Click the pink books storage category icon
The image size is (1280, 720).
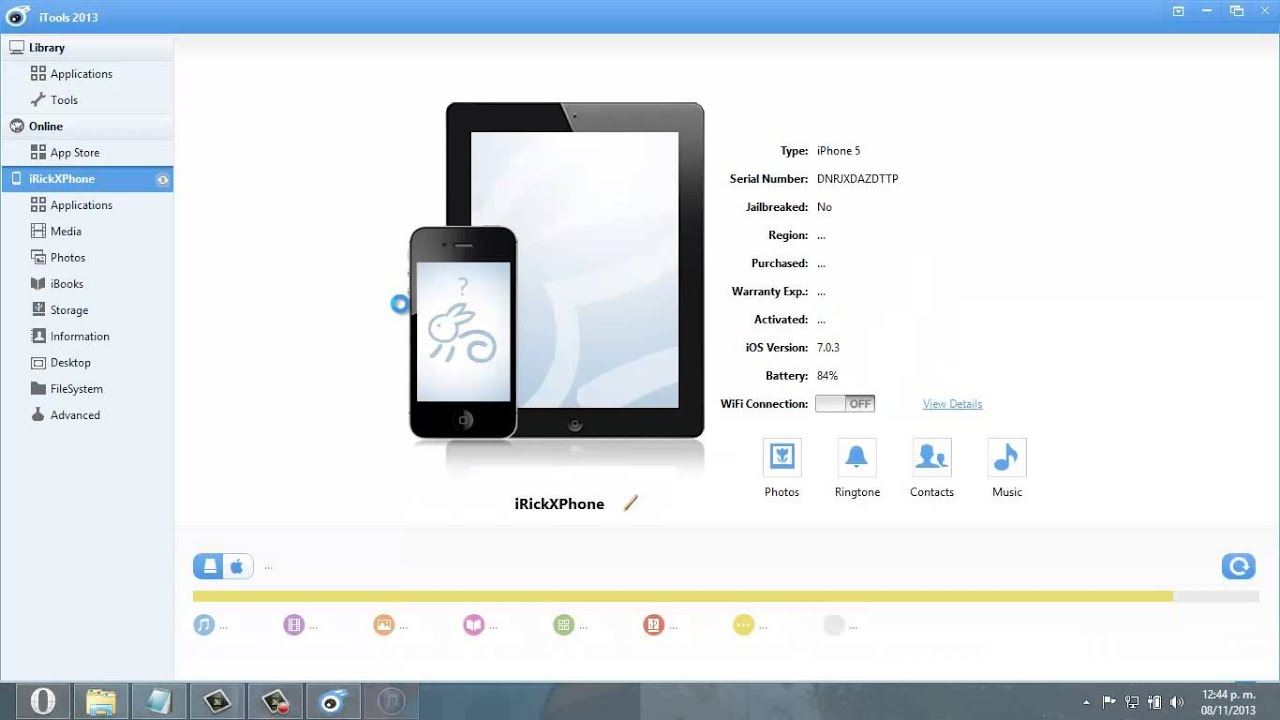click(x=473, y=625)
